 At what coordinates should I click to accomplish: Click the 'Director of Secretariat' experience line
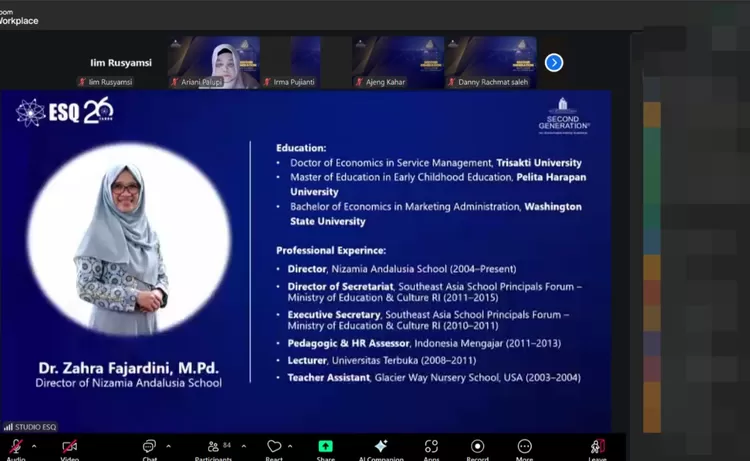(x=435, y=292)
